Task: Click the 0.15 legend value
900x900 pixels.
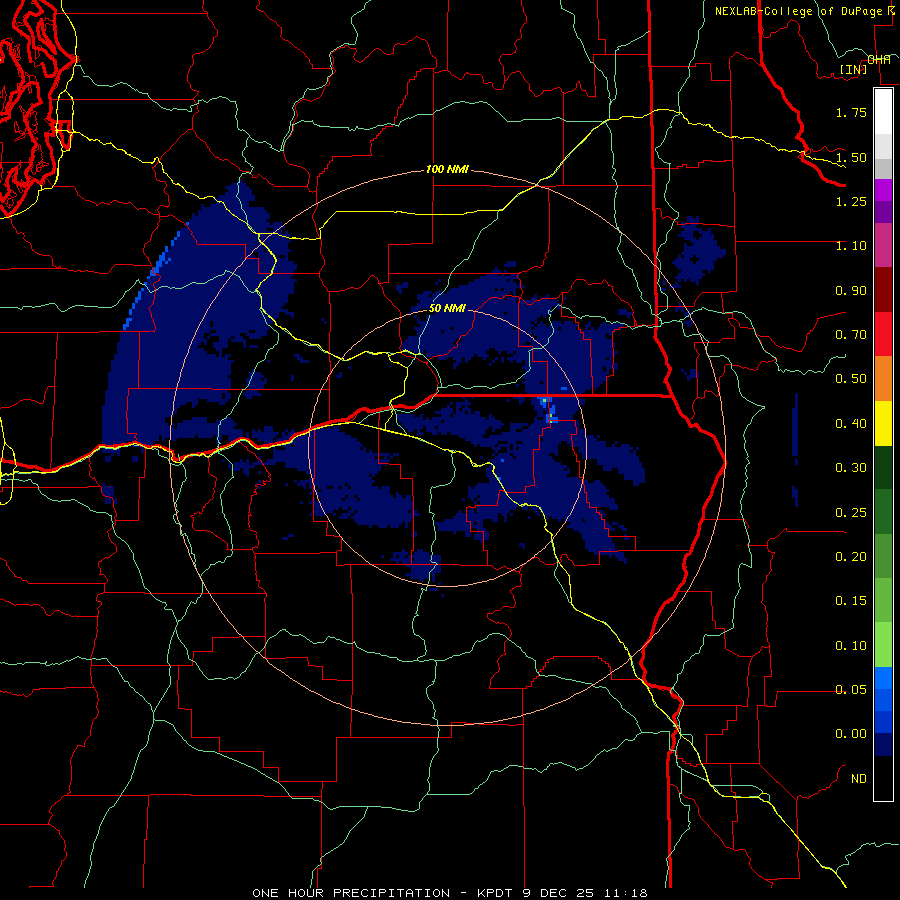Action: pos(851,601)
